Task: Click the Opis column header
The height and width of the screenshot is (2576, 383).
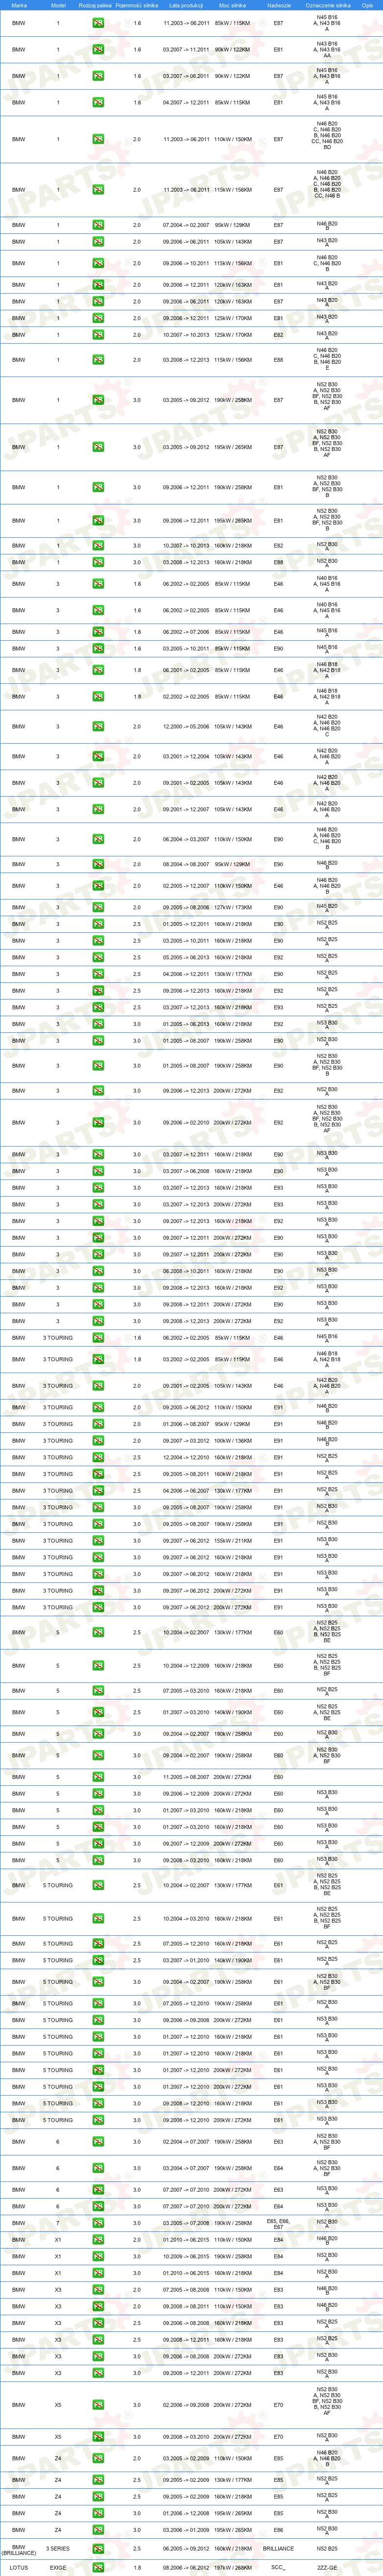Action: [x=368, y=5]
